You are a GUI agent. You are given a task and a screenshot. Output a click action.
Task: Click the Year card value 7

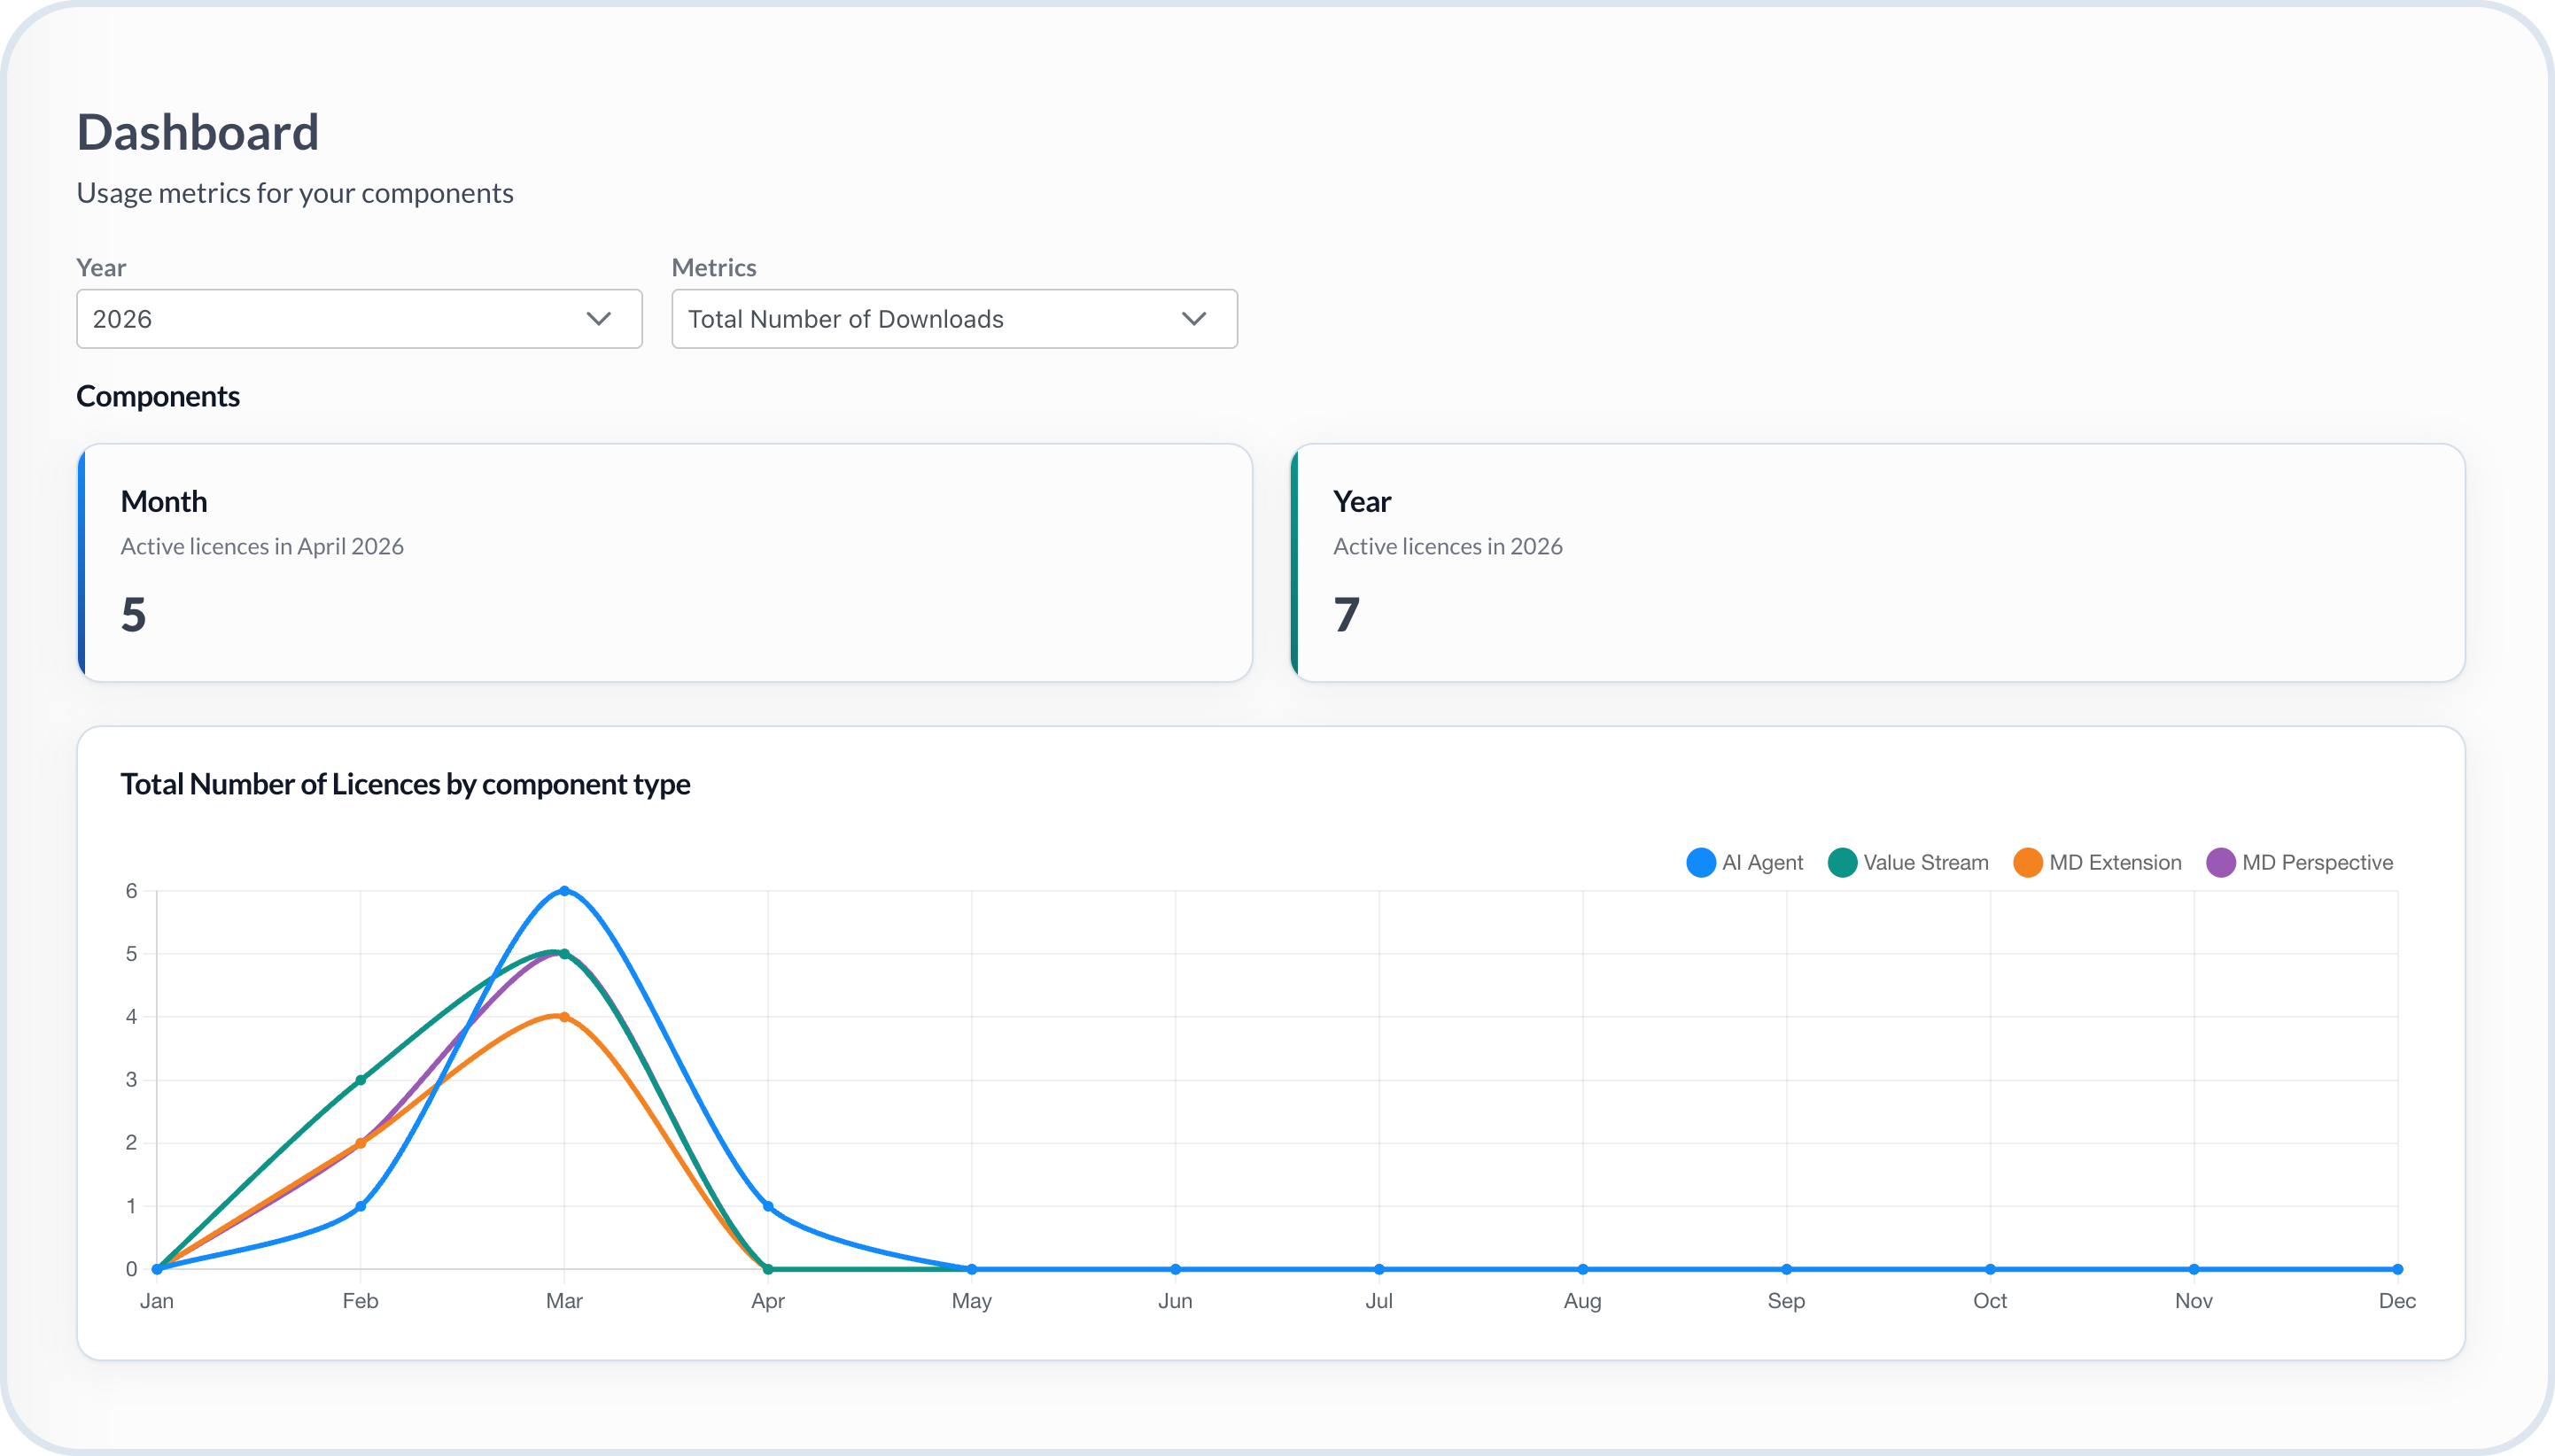(x=1346, y=614)
